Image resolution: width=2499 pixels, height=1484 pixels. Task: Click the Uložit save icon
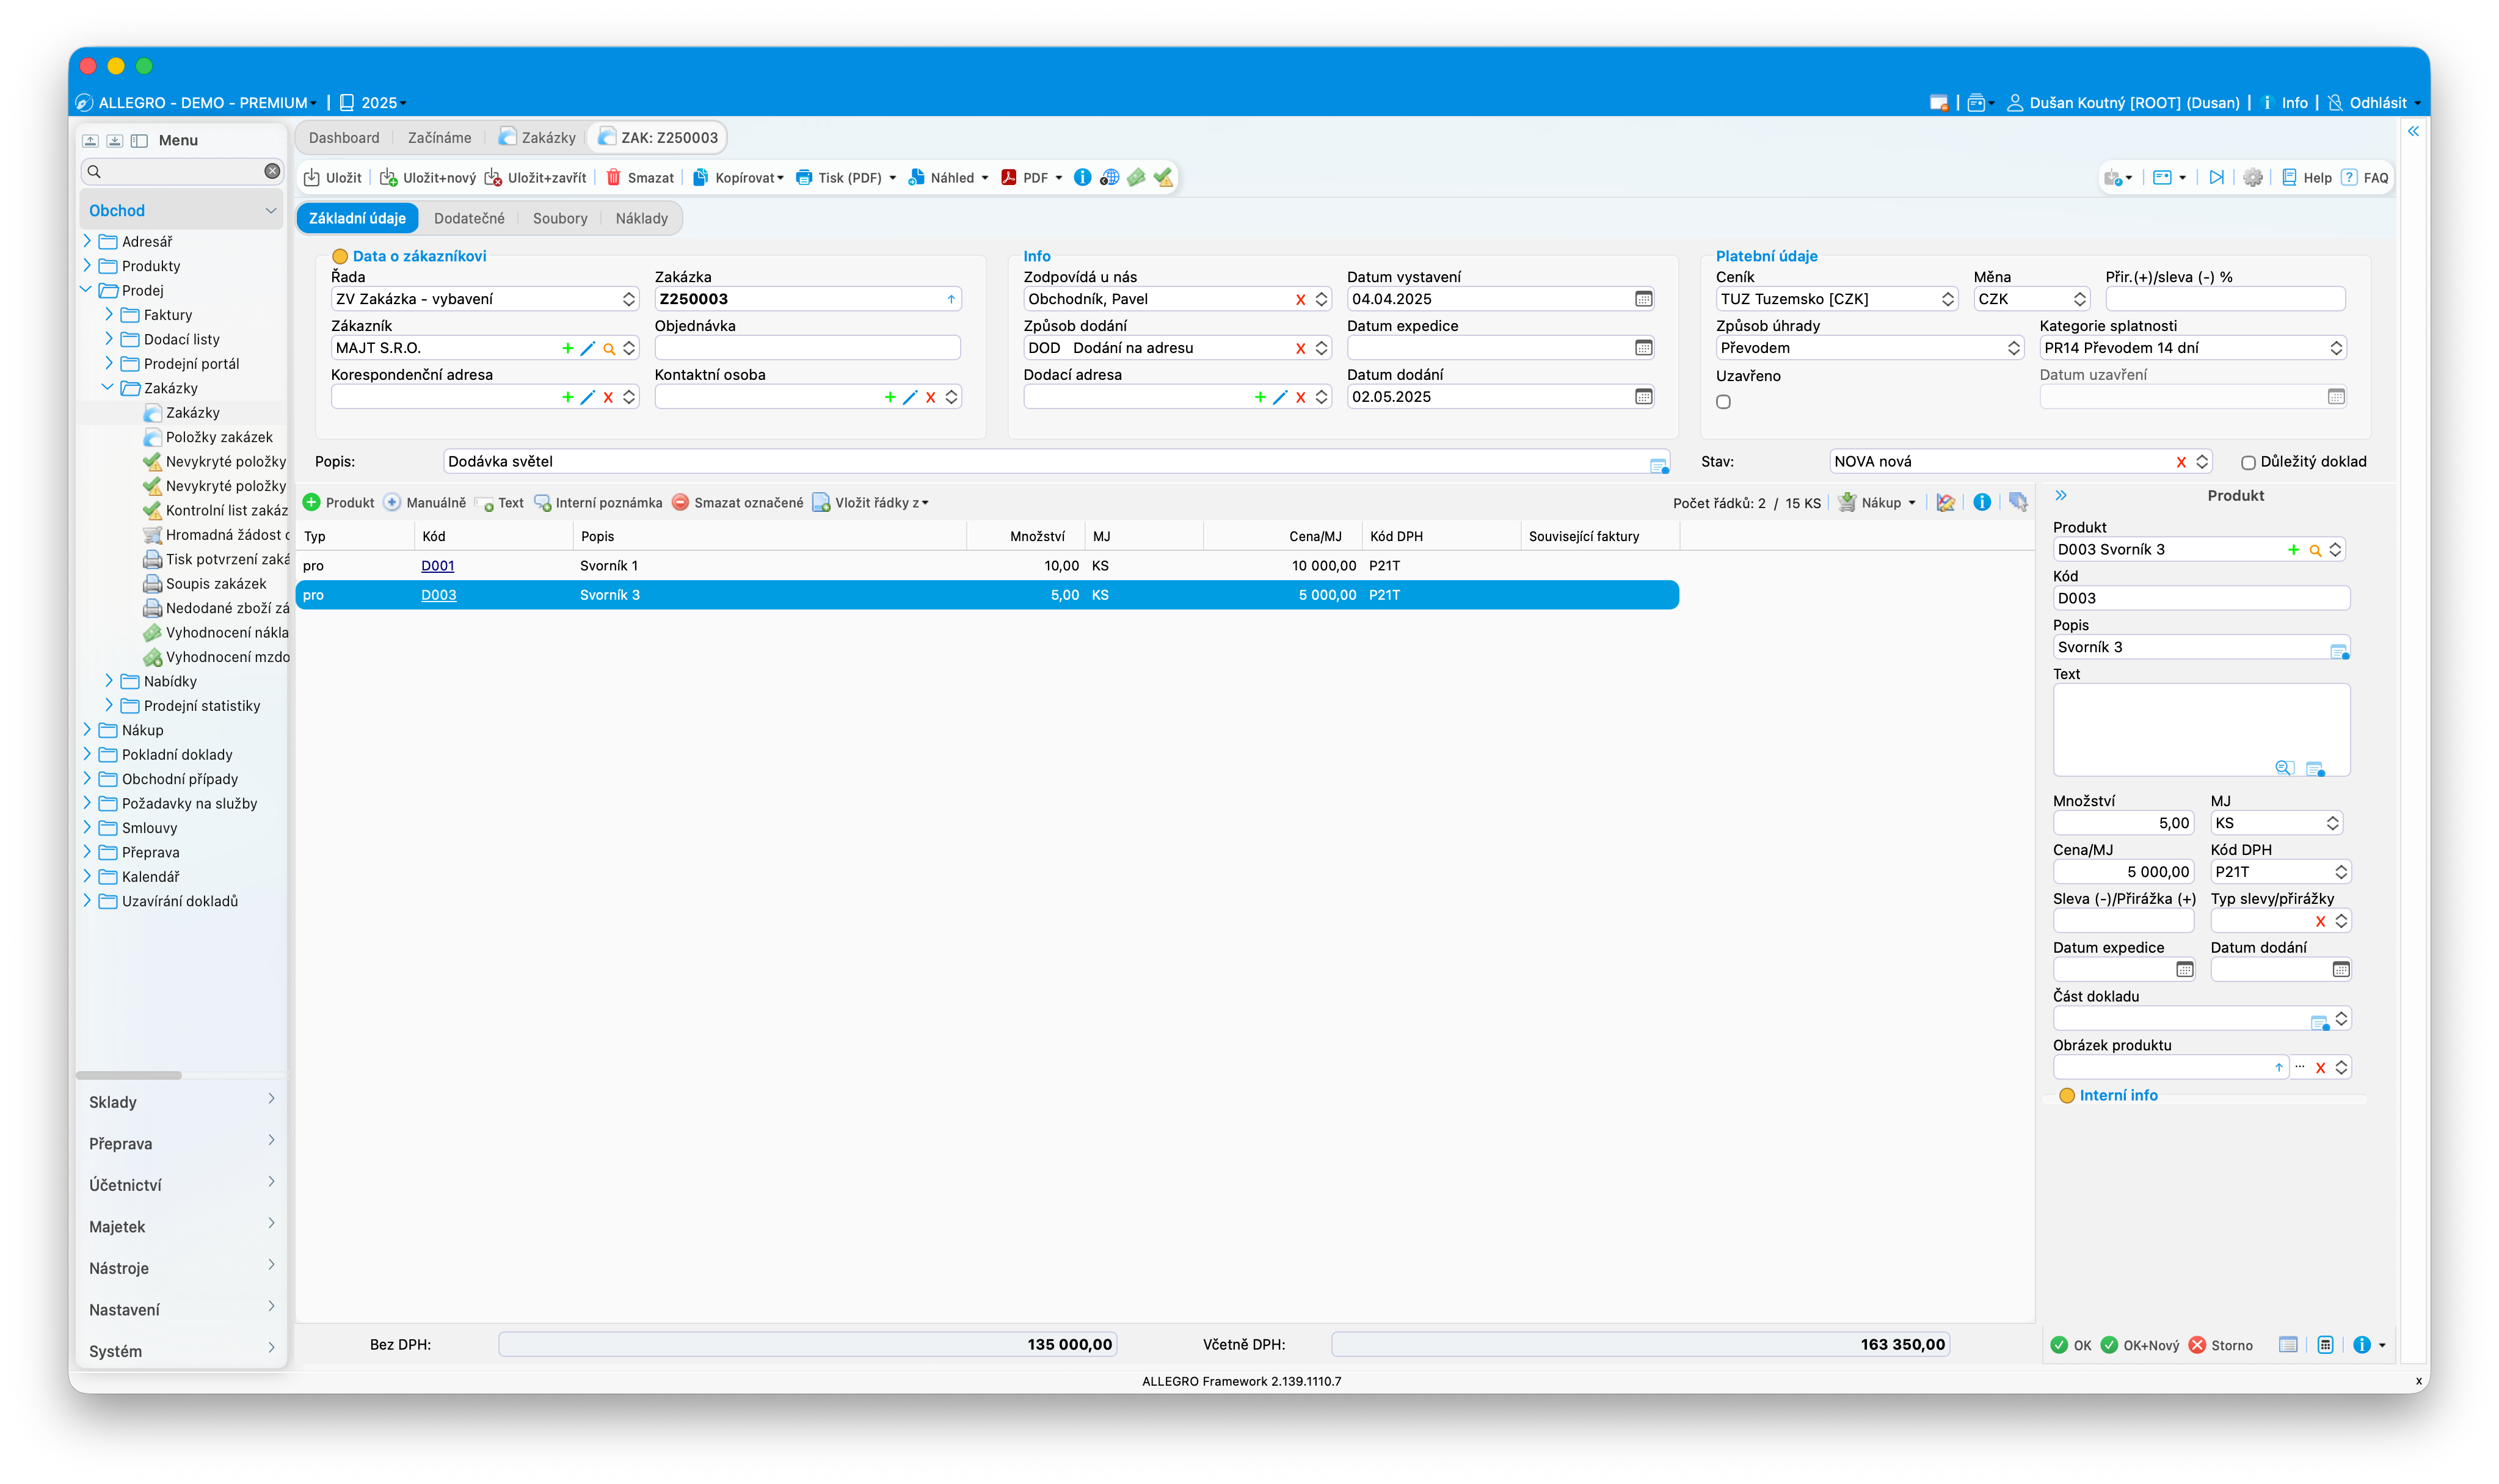[x=312, y=178]
